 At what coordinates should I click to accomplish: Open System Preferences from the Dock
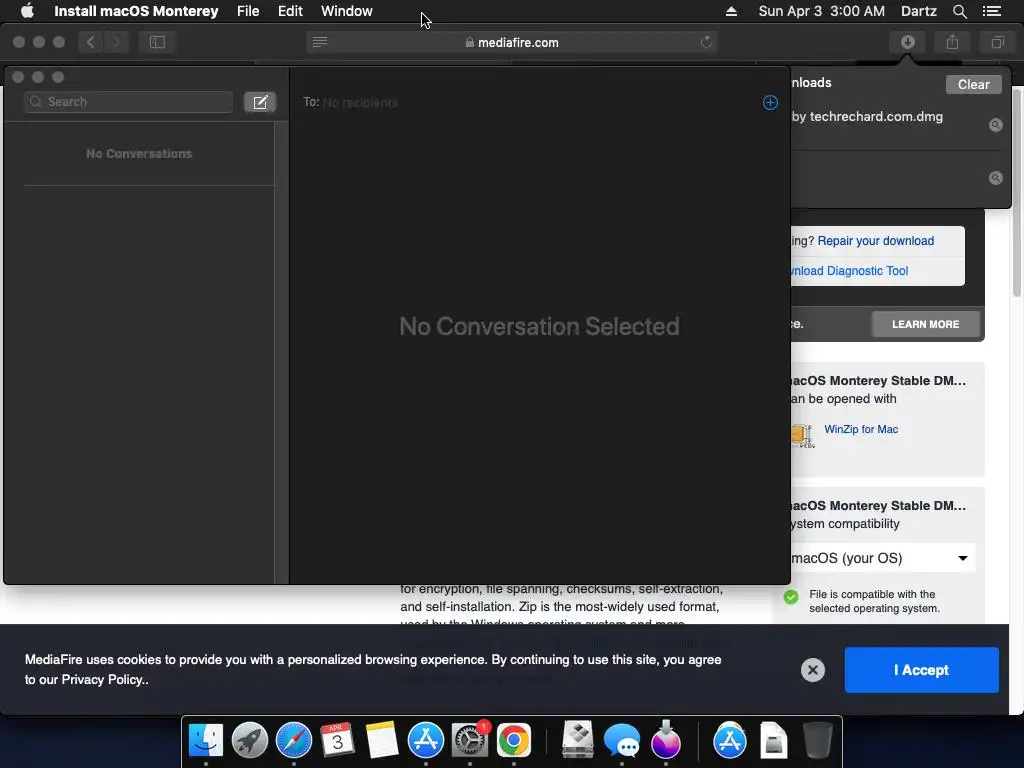tap(470, 740)
